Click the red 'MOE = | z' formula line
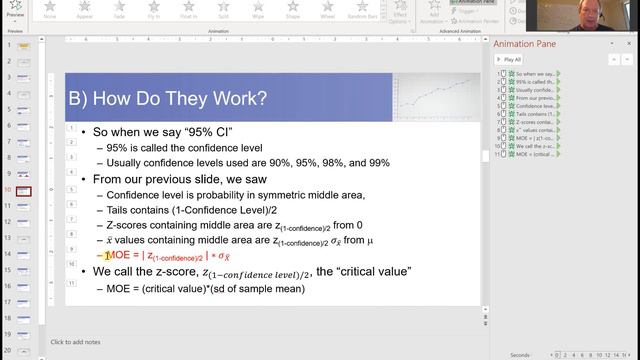Viewport: 640px width, 360px height. (x=168, y=256)
